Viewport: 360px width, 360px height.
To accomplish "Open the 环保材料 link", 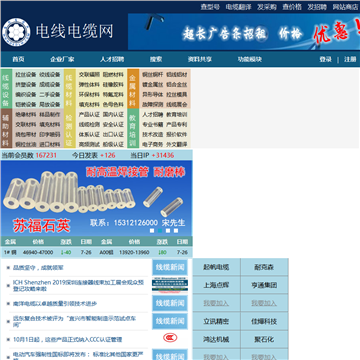I will (89, 94).
